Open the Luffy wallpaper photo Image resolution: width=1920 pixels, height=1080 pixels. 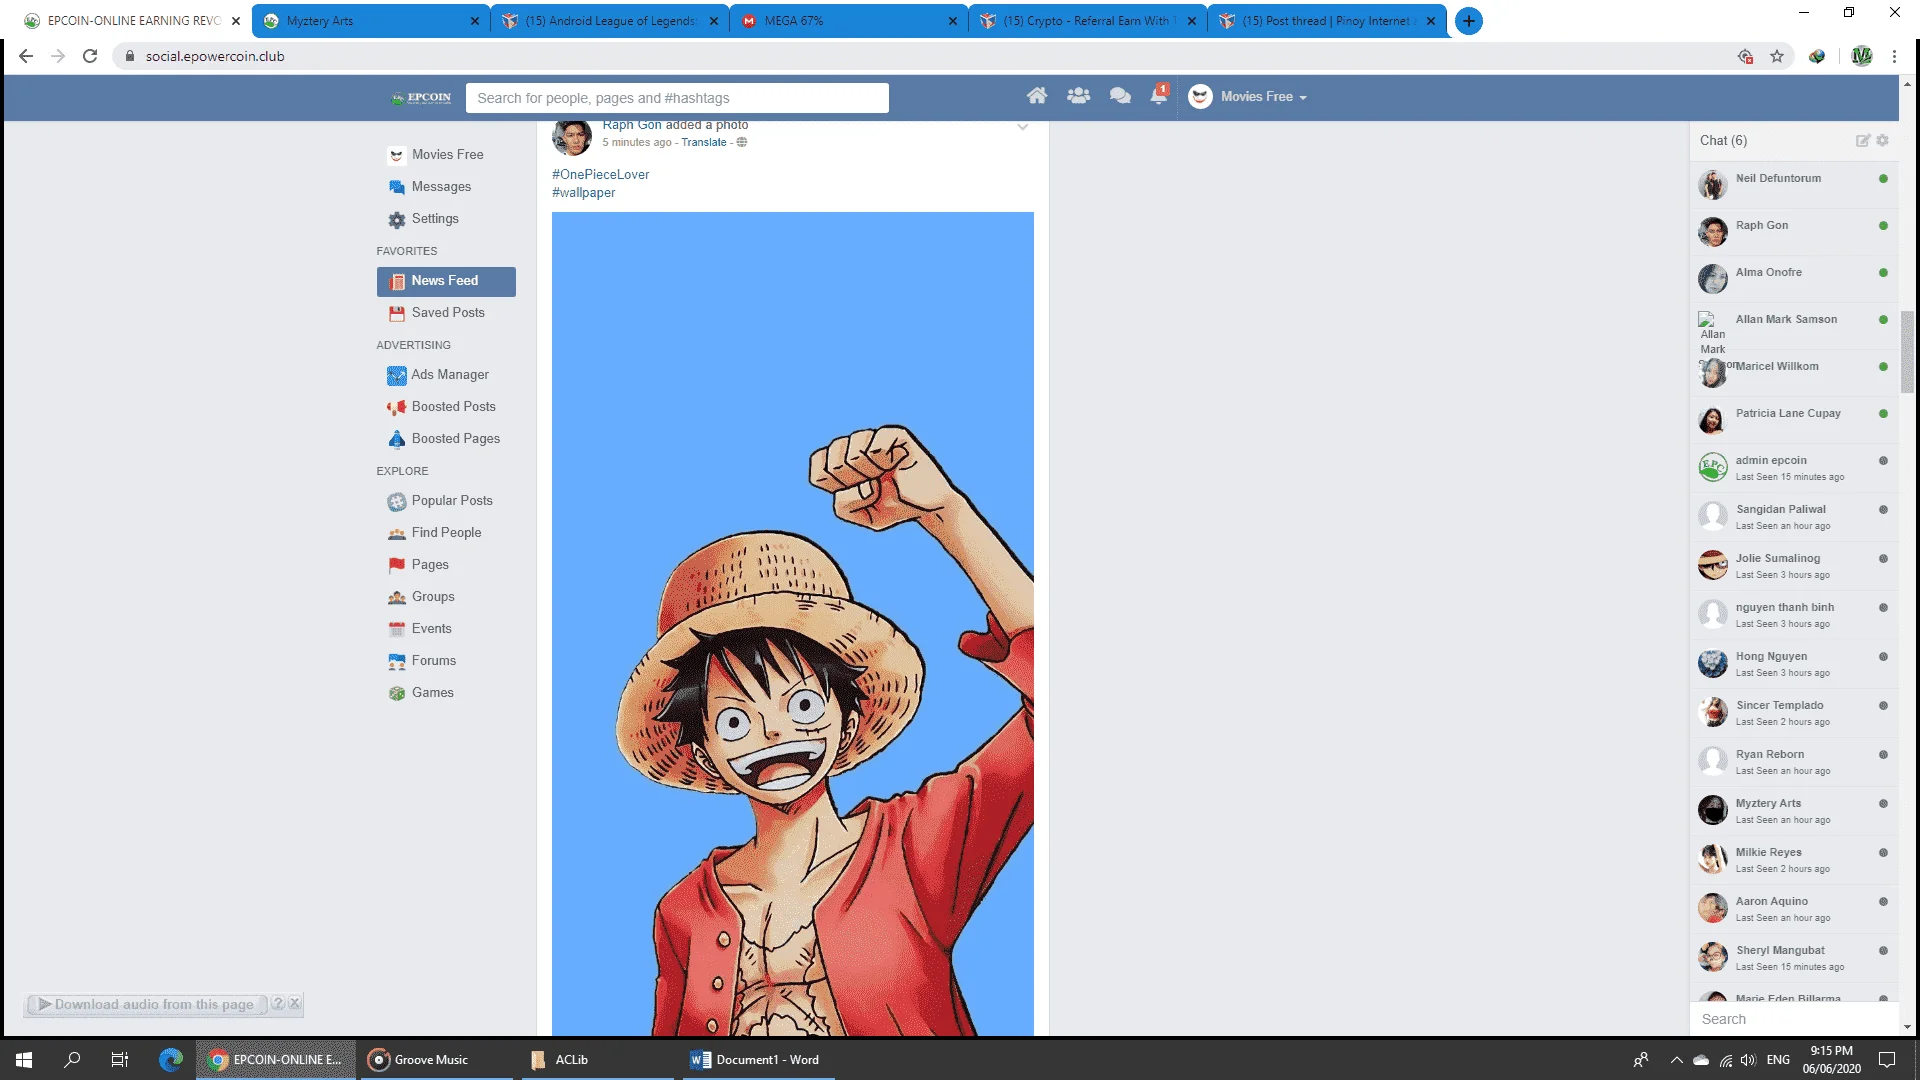pos(793,623)
